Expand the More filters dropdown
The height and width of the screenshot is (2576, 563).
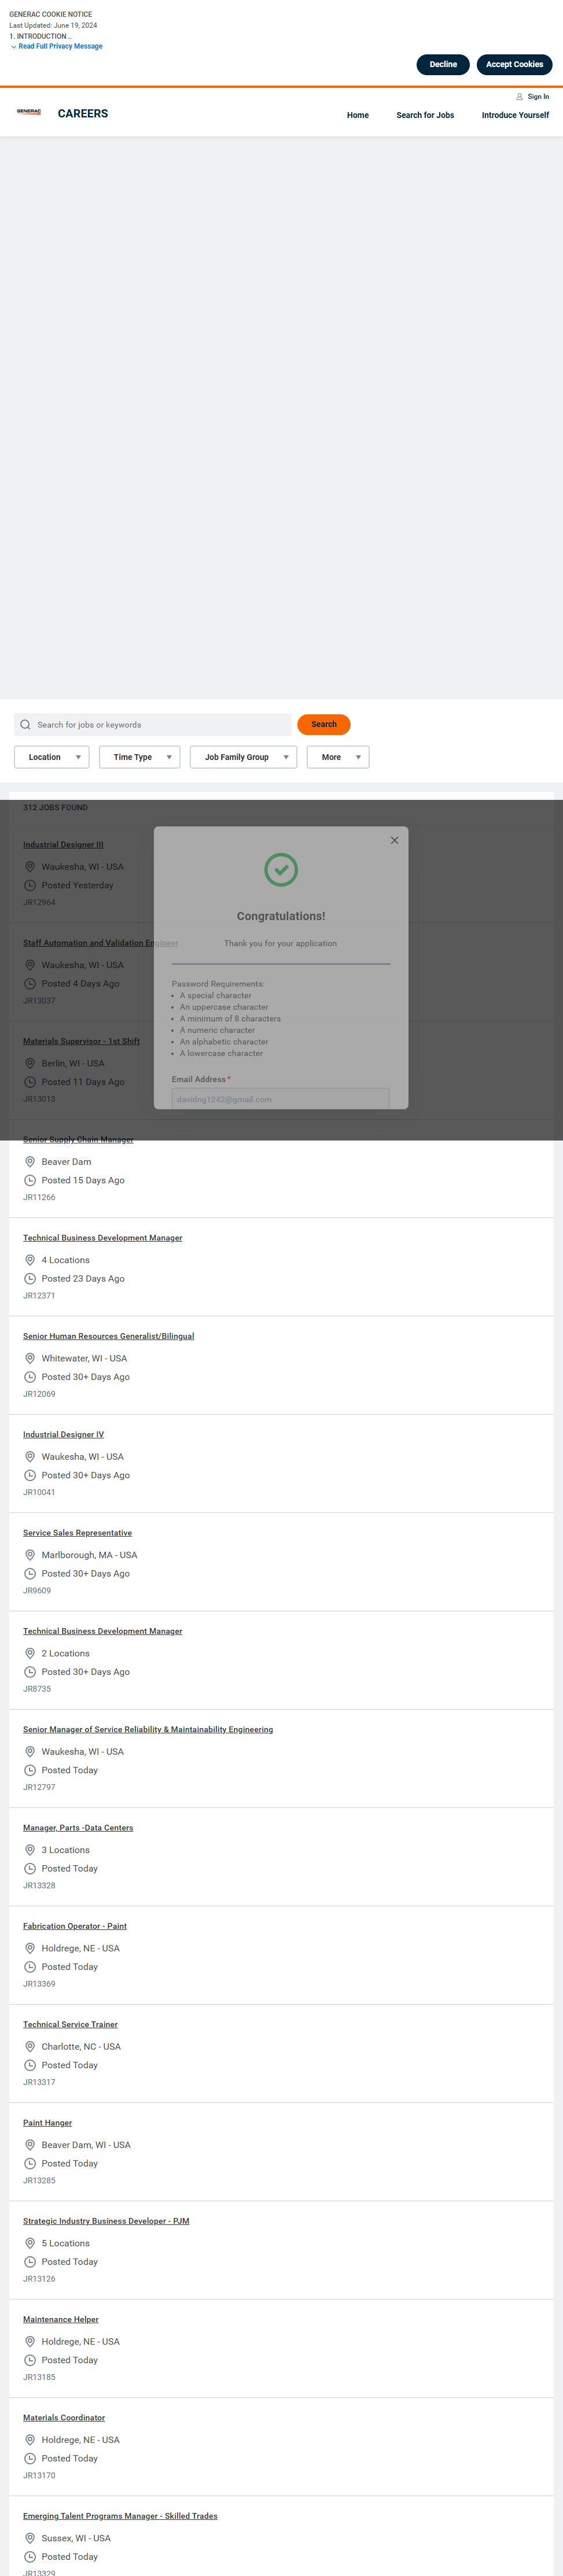click(338, 757)
